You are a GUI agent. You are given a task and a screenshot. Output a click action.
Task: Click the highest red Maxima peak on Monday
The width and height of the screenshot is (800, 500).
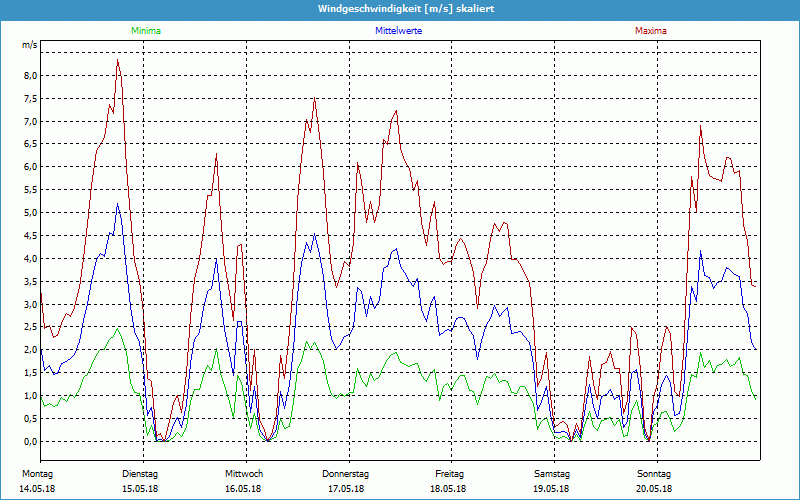coord(118,60)
